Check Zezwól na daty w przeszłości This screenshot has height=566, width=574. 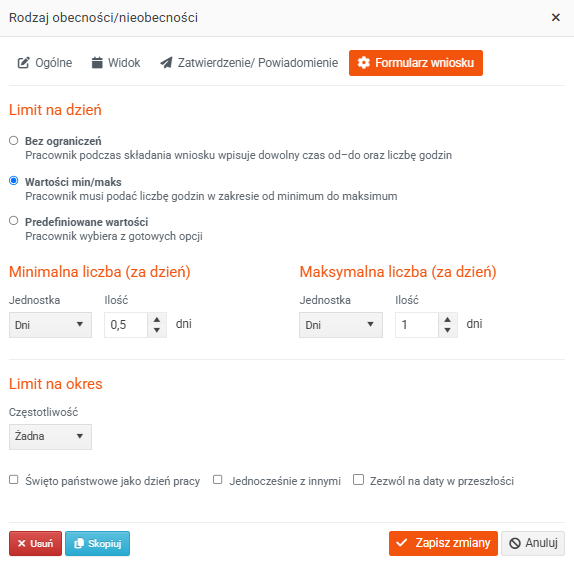click(x=358, y=480)
